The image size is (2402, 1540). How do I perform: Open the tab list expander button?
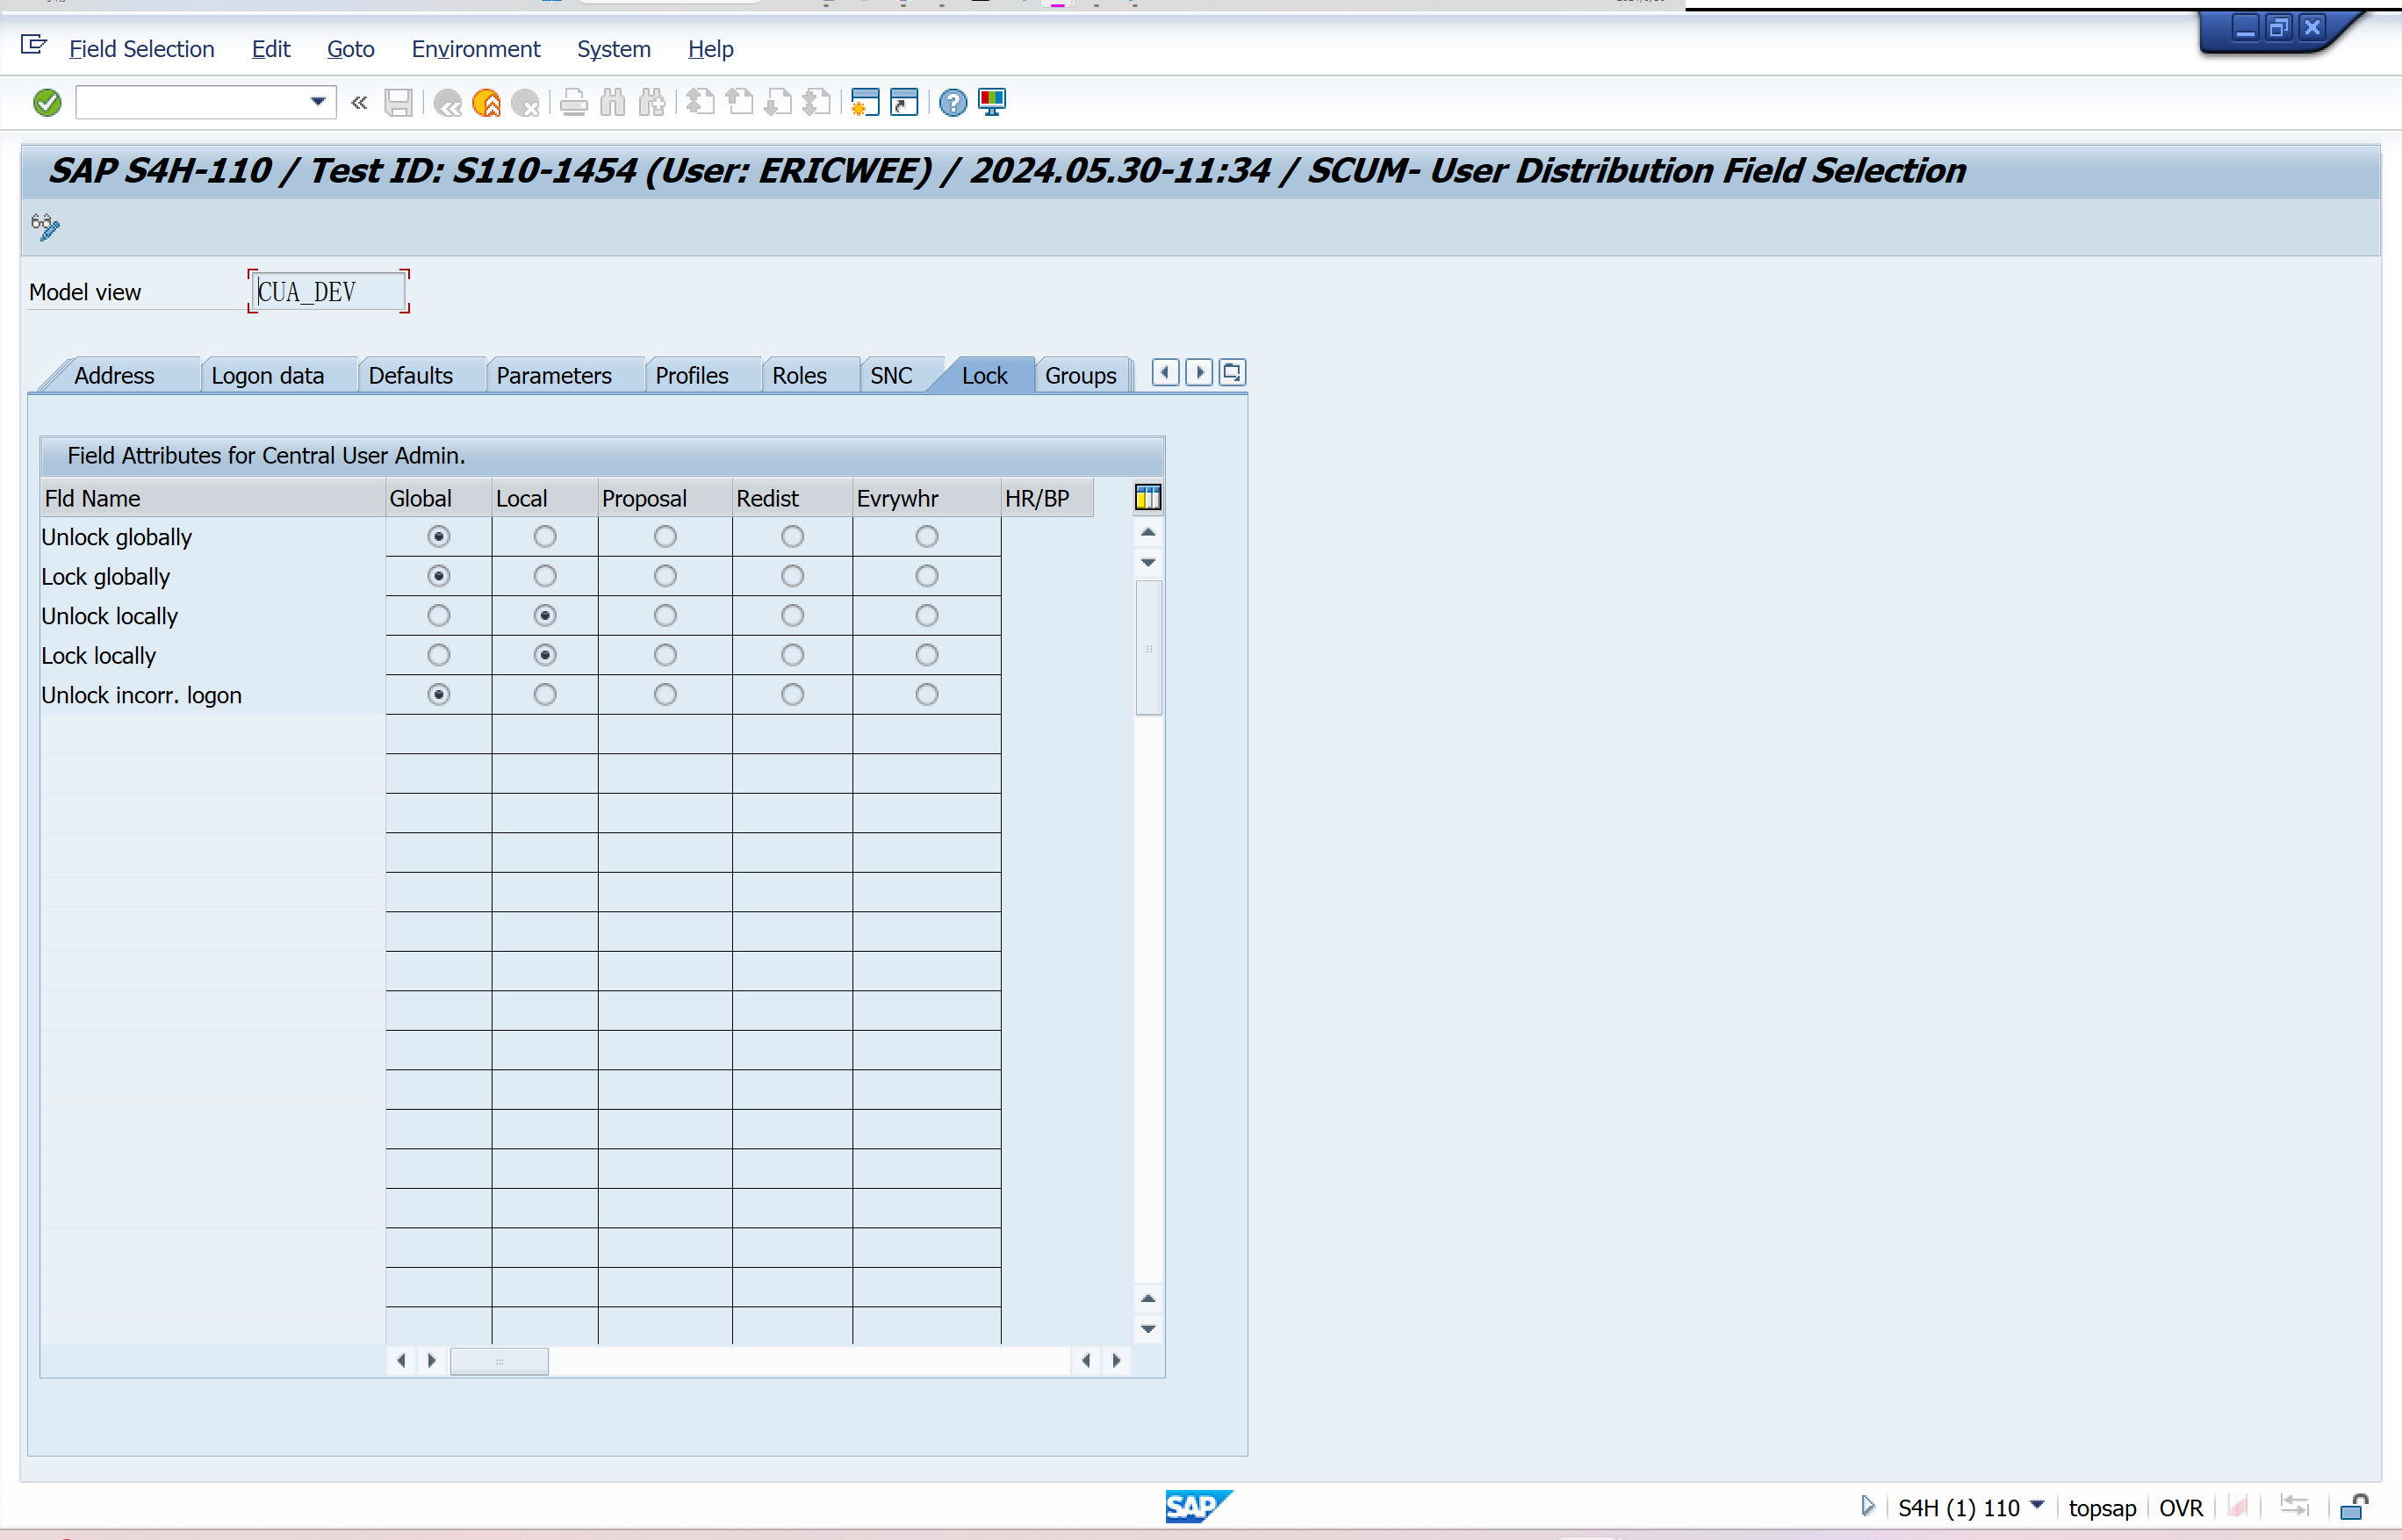1232,373
